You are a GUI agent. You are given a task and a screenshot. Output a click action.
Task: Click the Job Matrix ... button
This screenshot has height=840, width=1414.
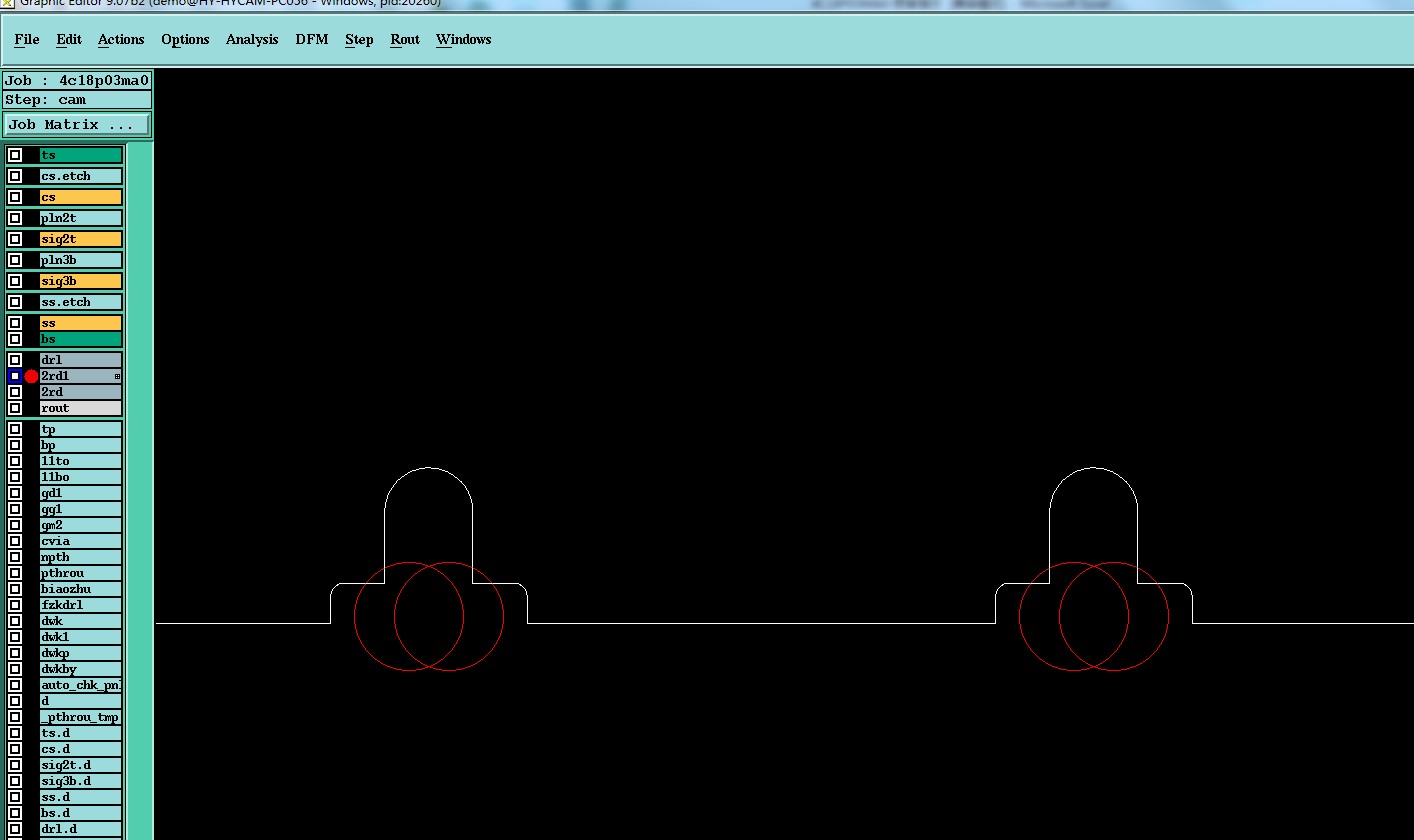click(x=77, y=125)
